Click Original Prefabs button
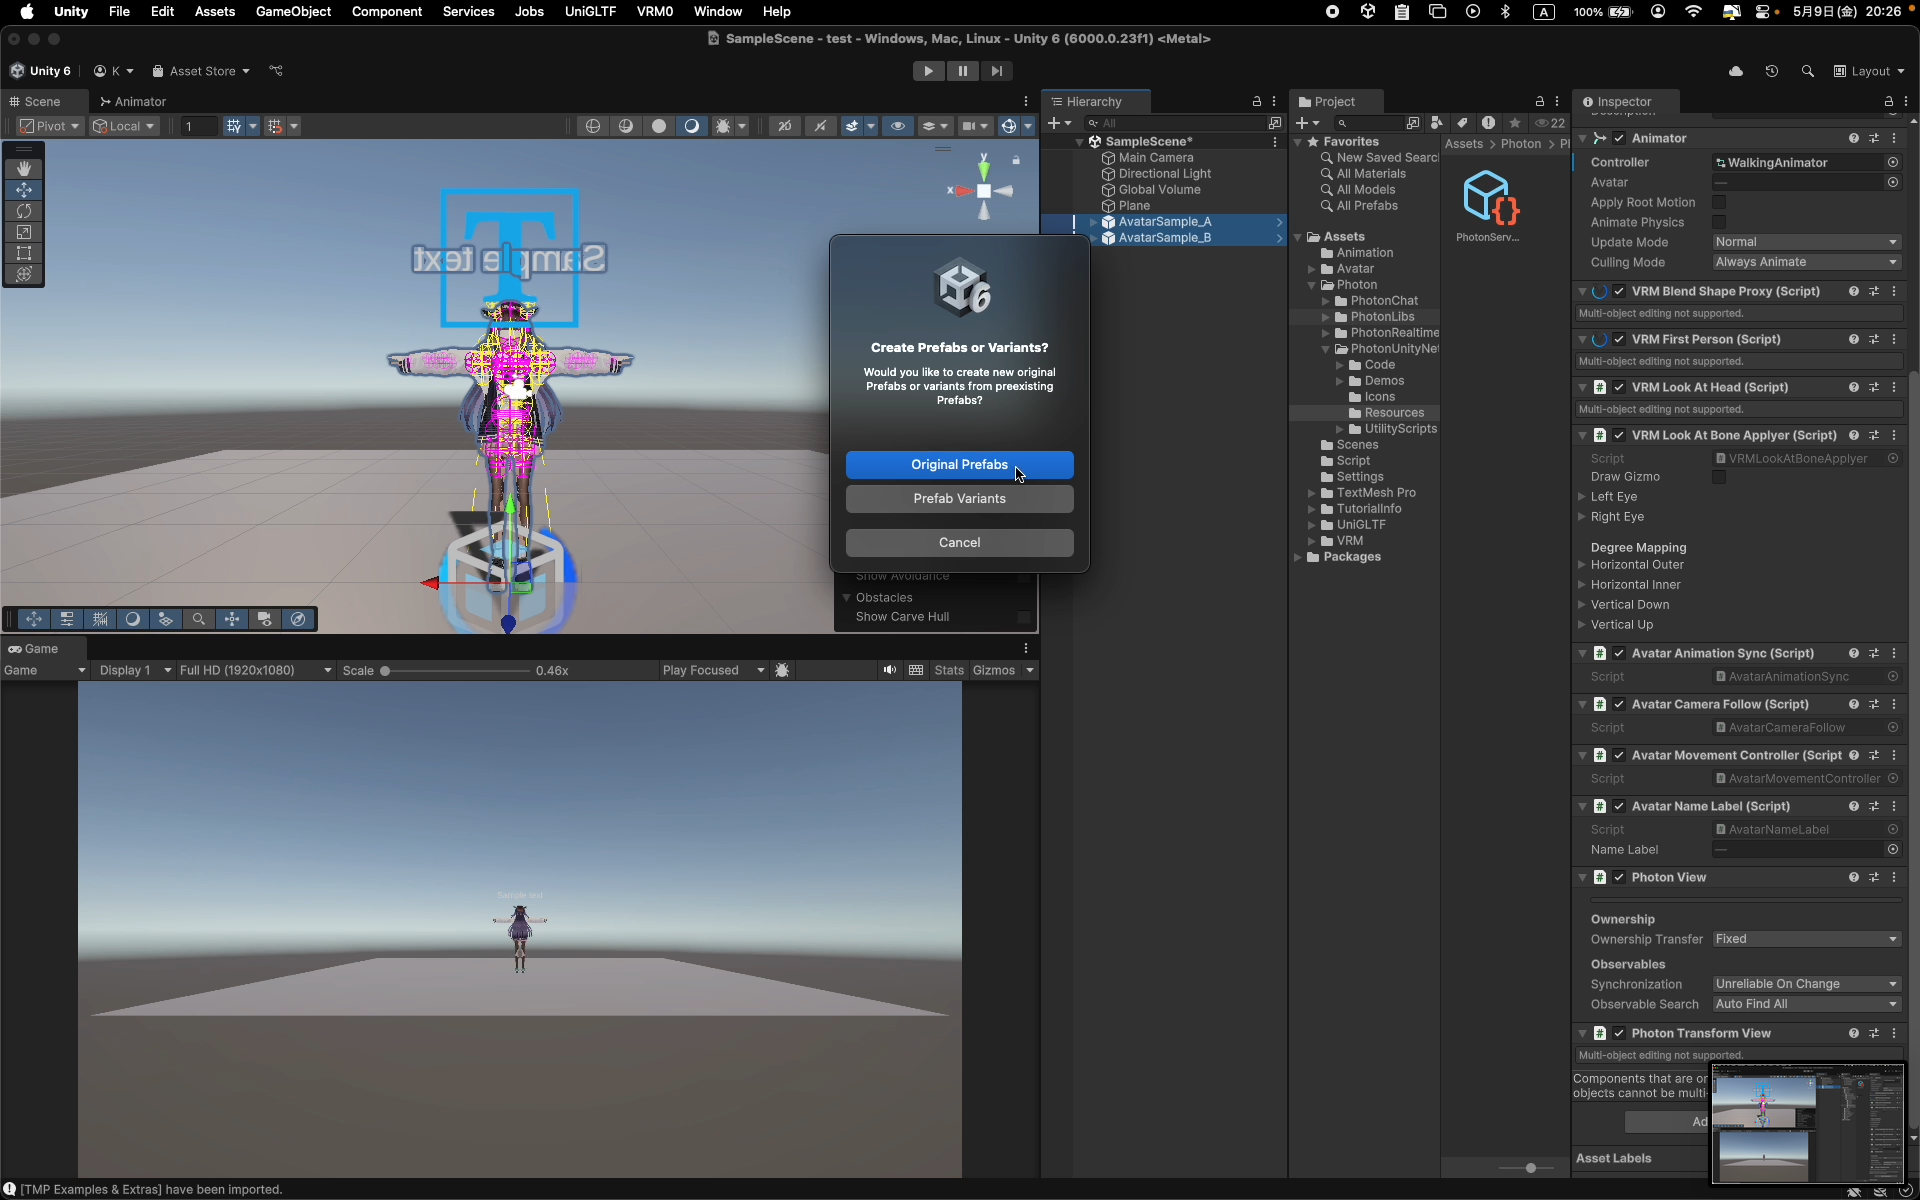Screen dimensions: 1920x1200 coord(959,465)
